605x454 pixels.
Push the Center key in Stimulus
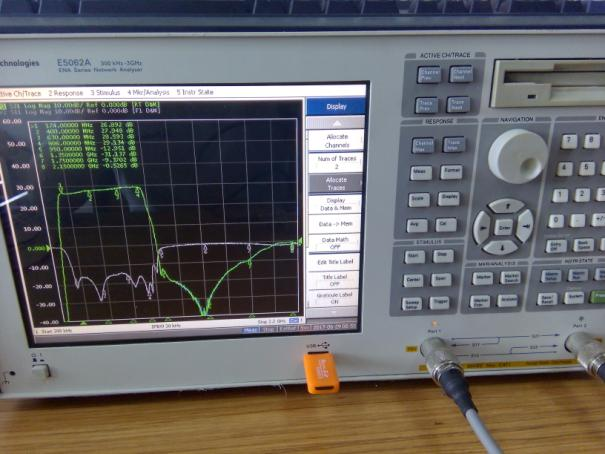pos(413,280)
